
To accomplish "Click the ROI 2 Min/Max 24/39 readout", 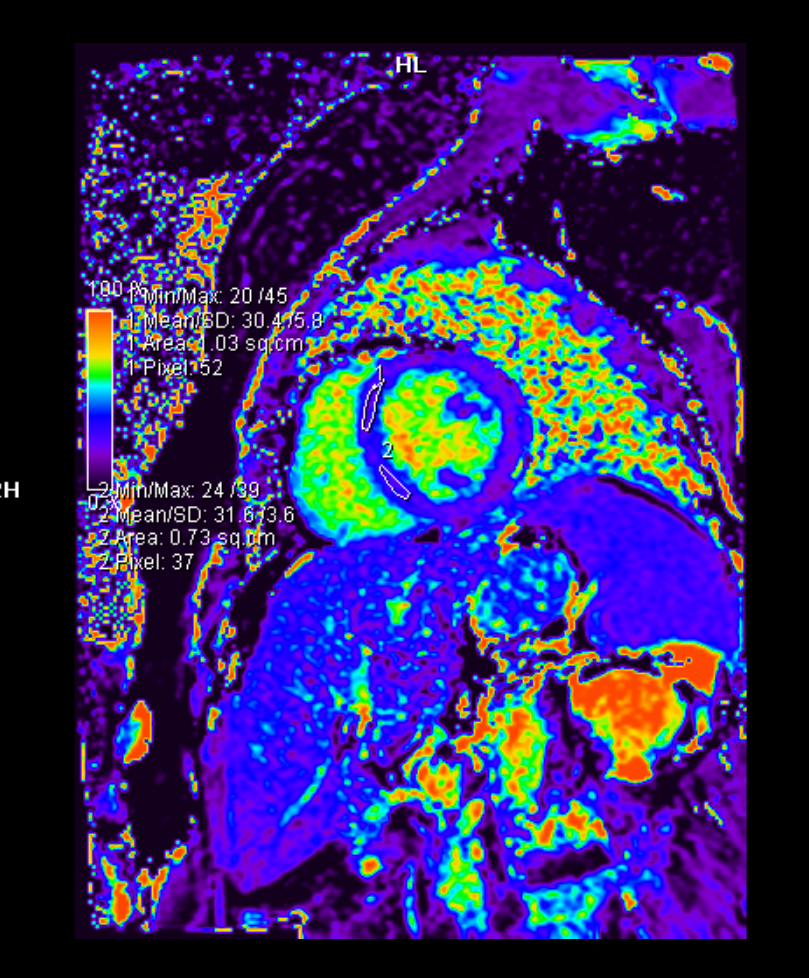I will [x=193, y=491].
